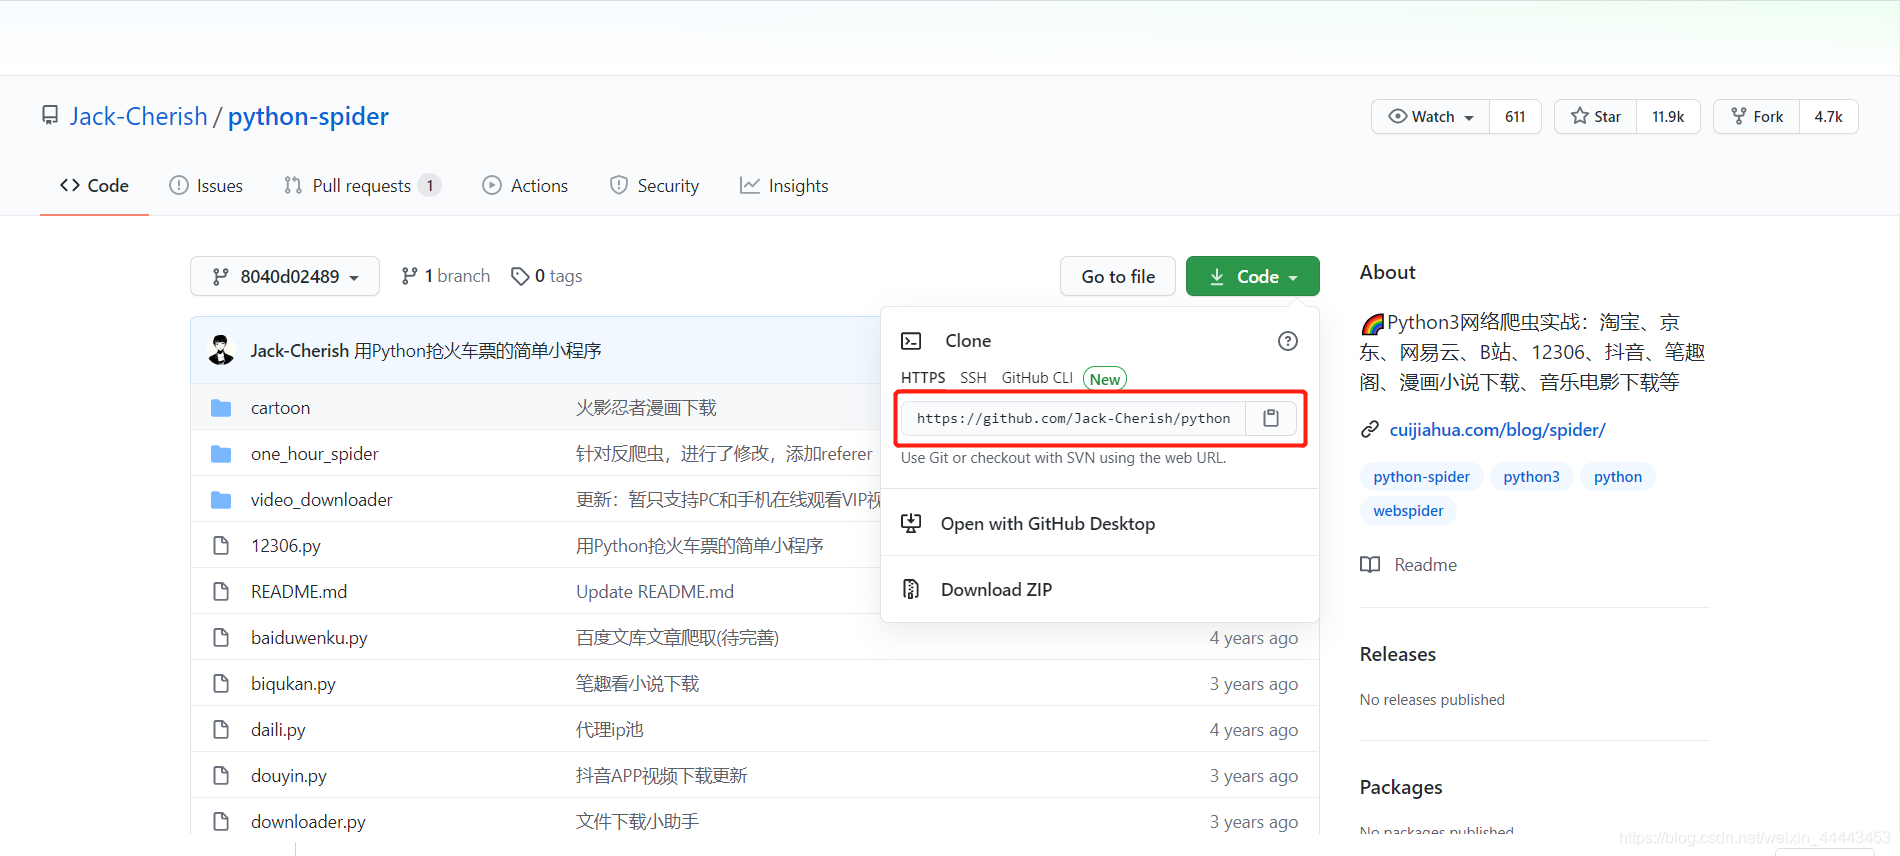Open the README.md file
The width and height of the screenshot is (1900, 856).
(x=299, y=592)
